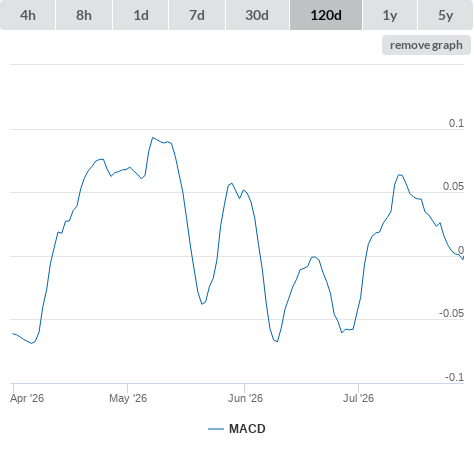Click the MACD peak near early May
Screen dimensions: 474x455
pyautogui.click(x=153, y=137)
